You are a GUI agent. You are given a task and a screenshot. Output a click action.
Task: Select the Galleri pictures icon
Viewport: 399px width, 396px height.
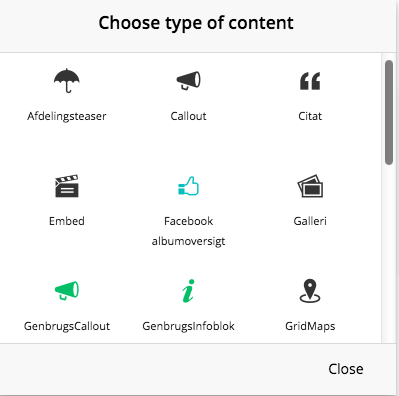point(310,186)
